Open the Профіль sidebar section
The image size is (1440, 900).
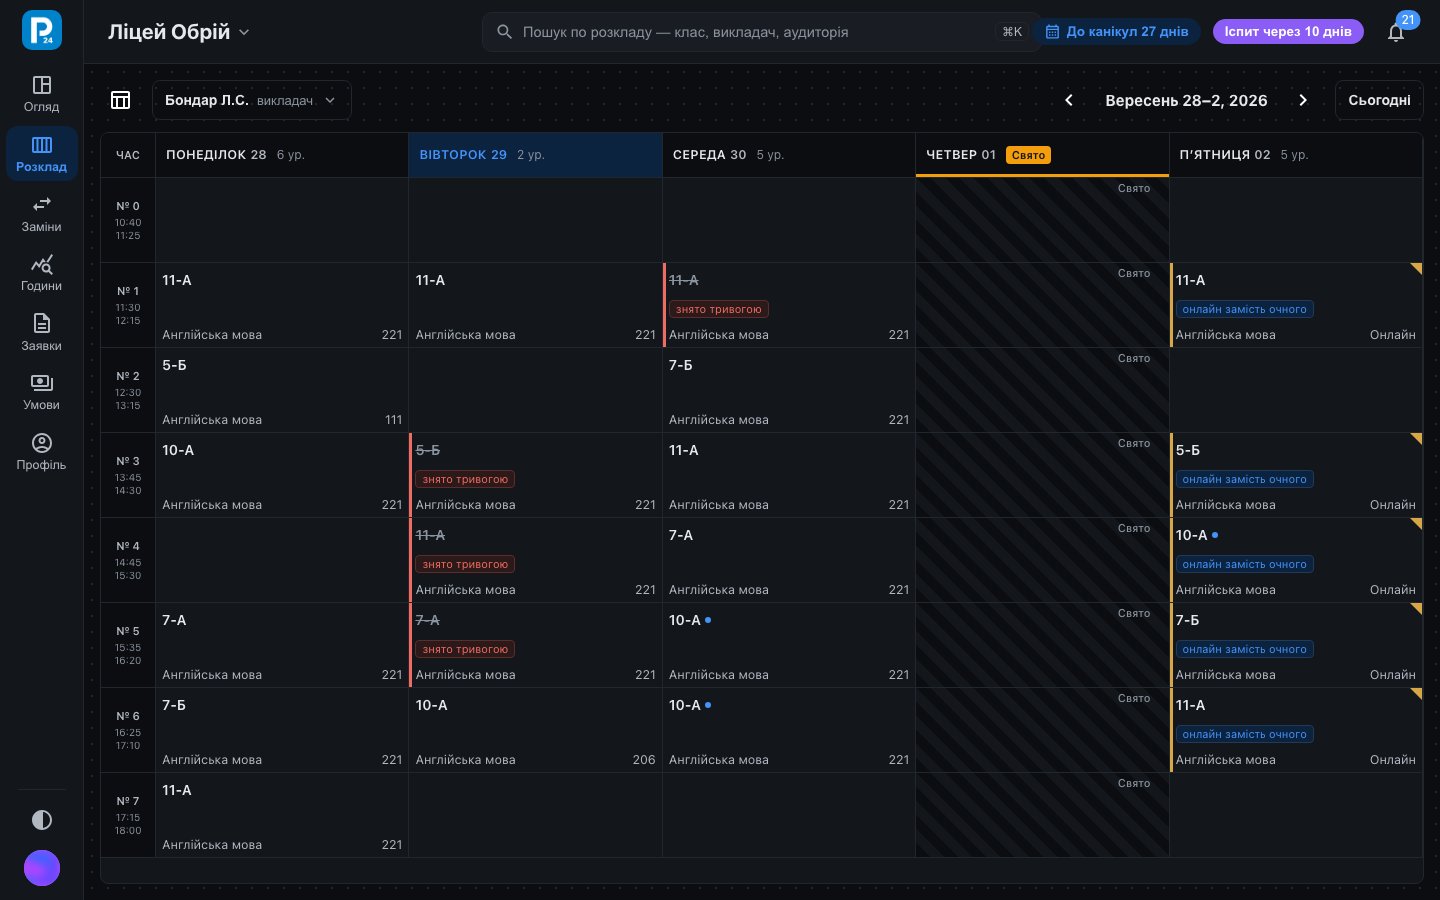click(41, 452)
